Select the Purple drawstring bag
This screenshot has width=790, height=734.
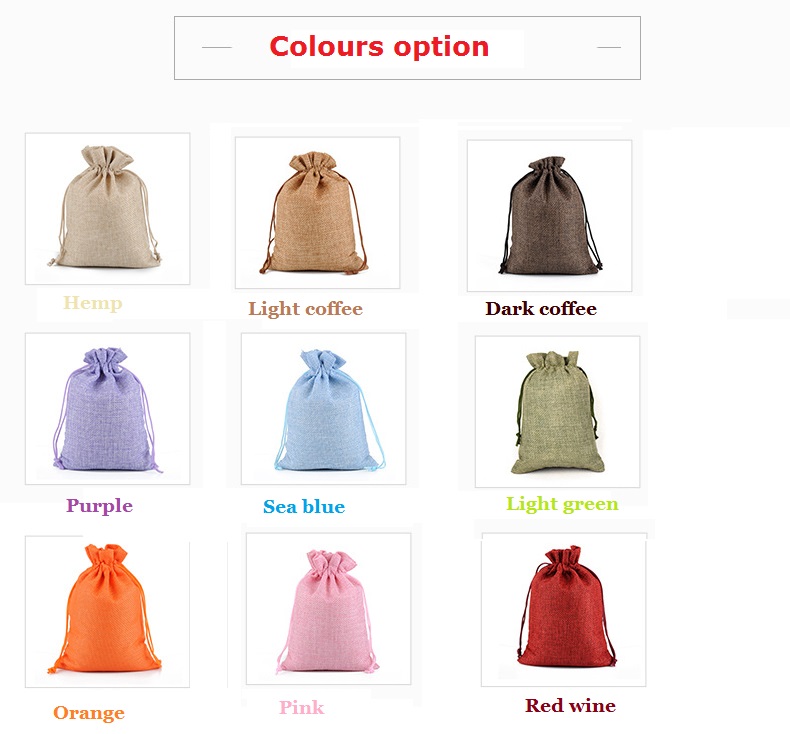tap(107, 409)
